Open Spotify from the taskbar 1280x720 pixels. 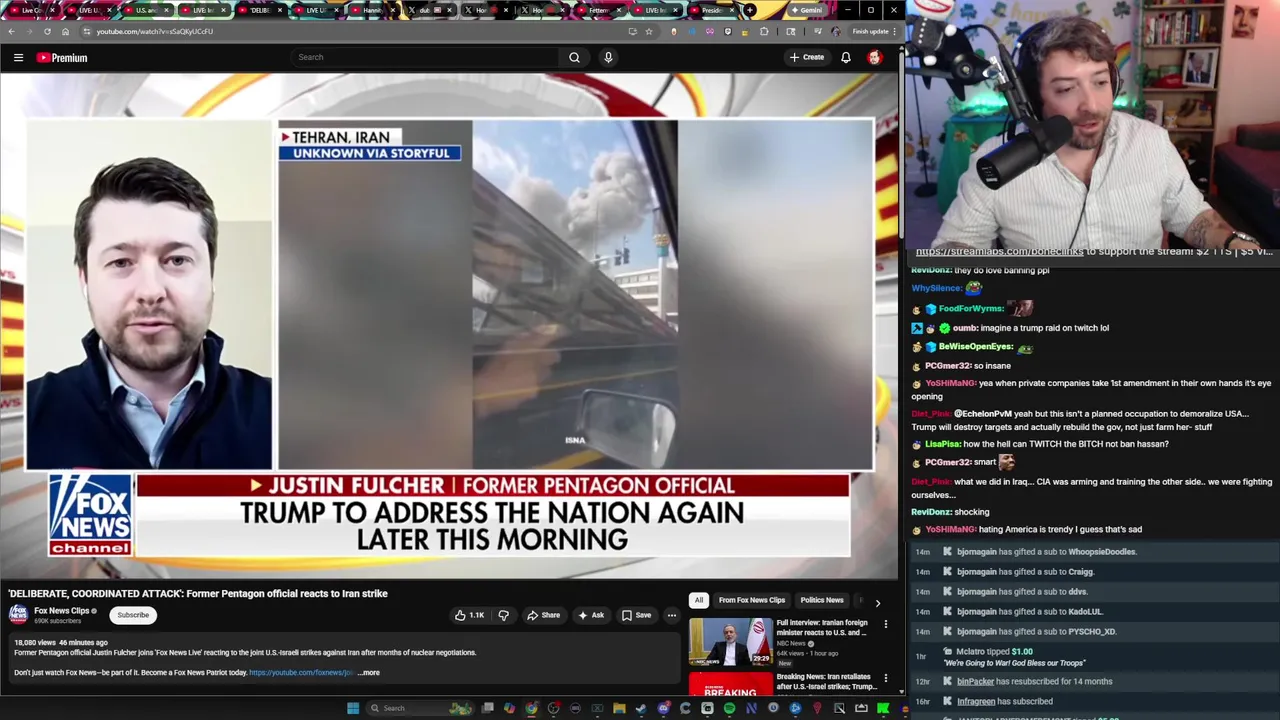coord(729,708)
